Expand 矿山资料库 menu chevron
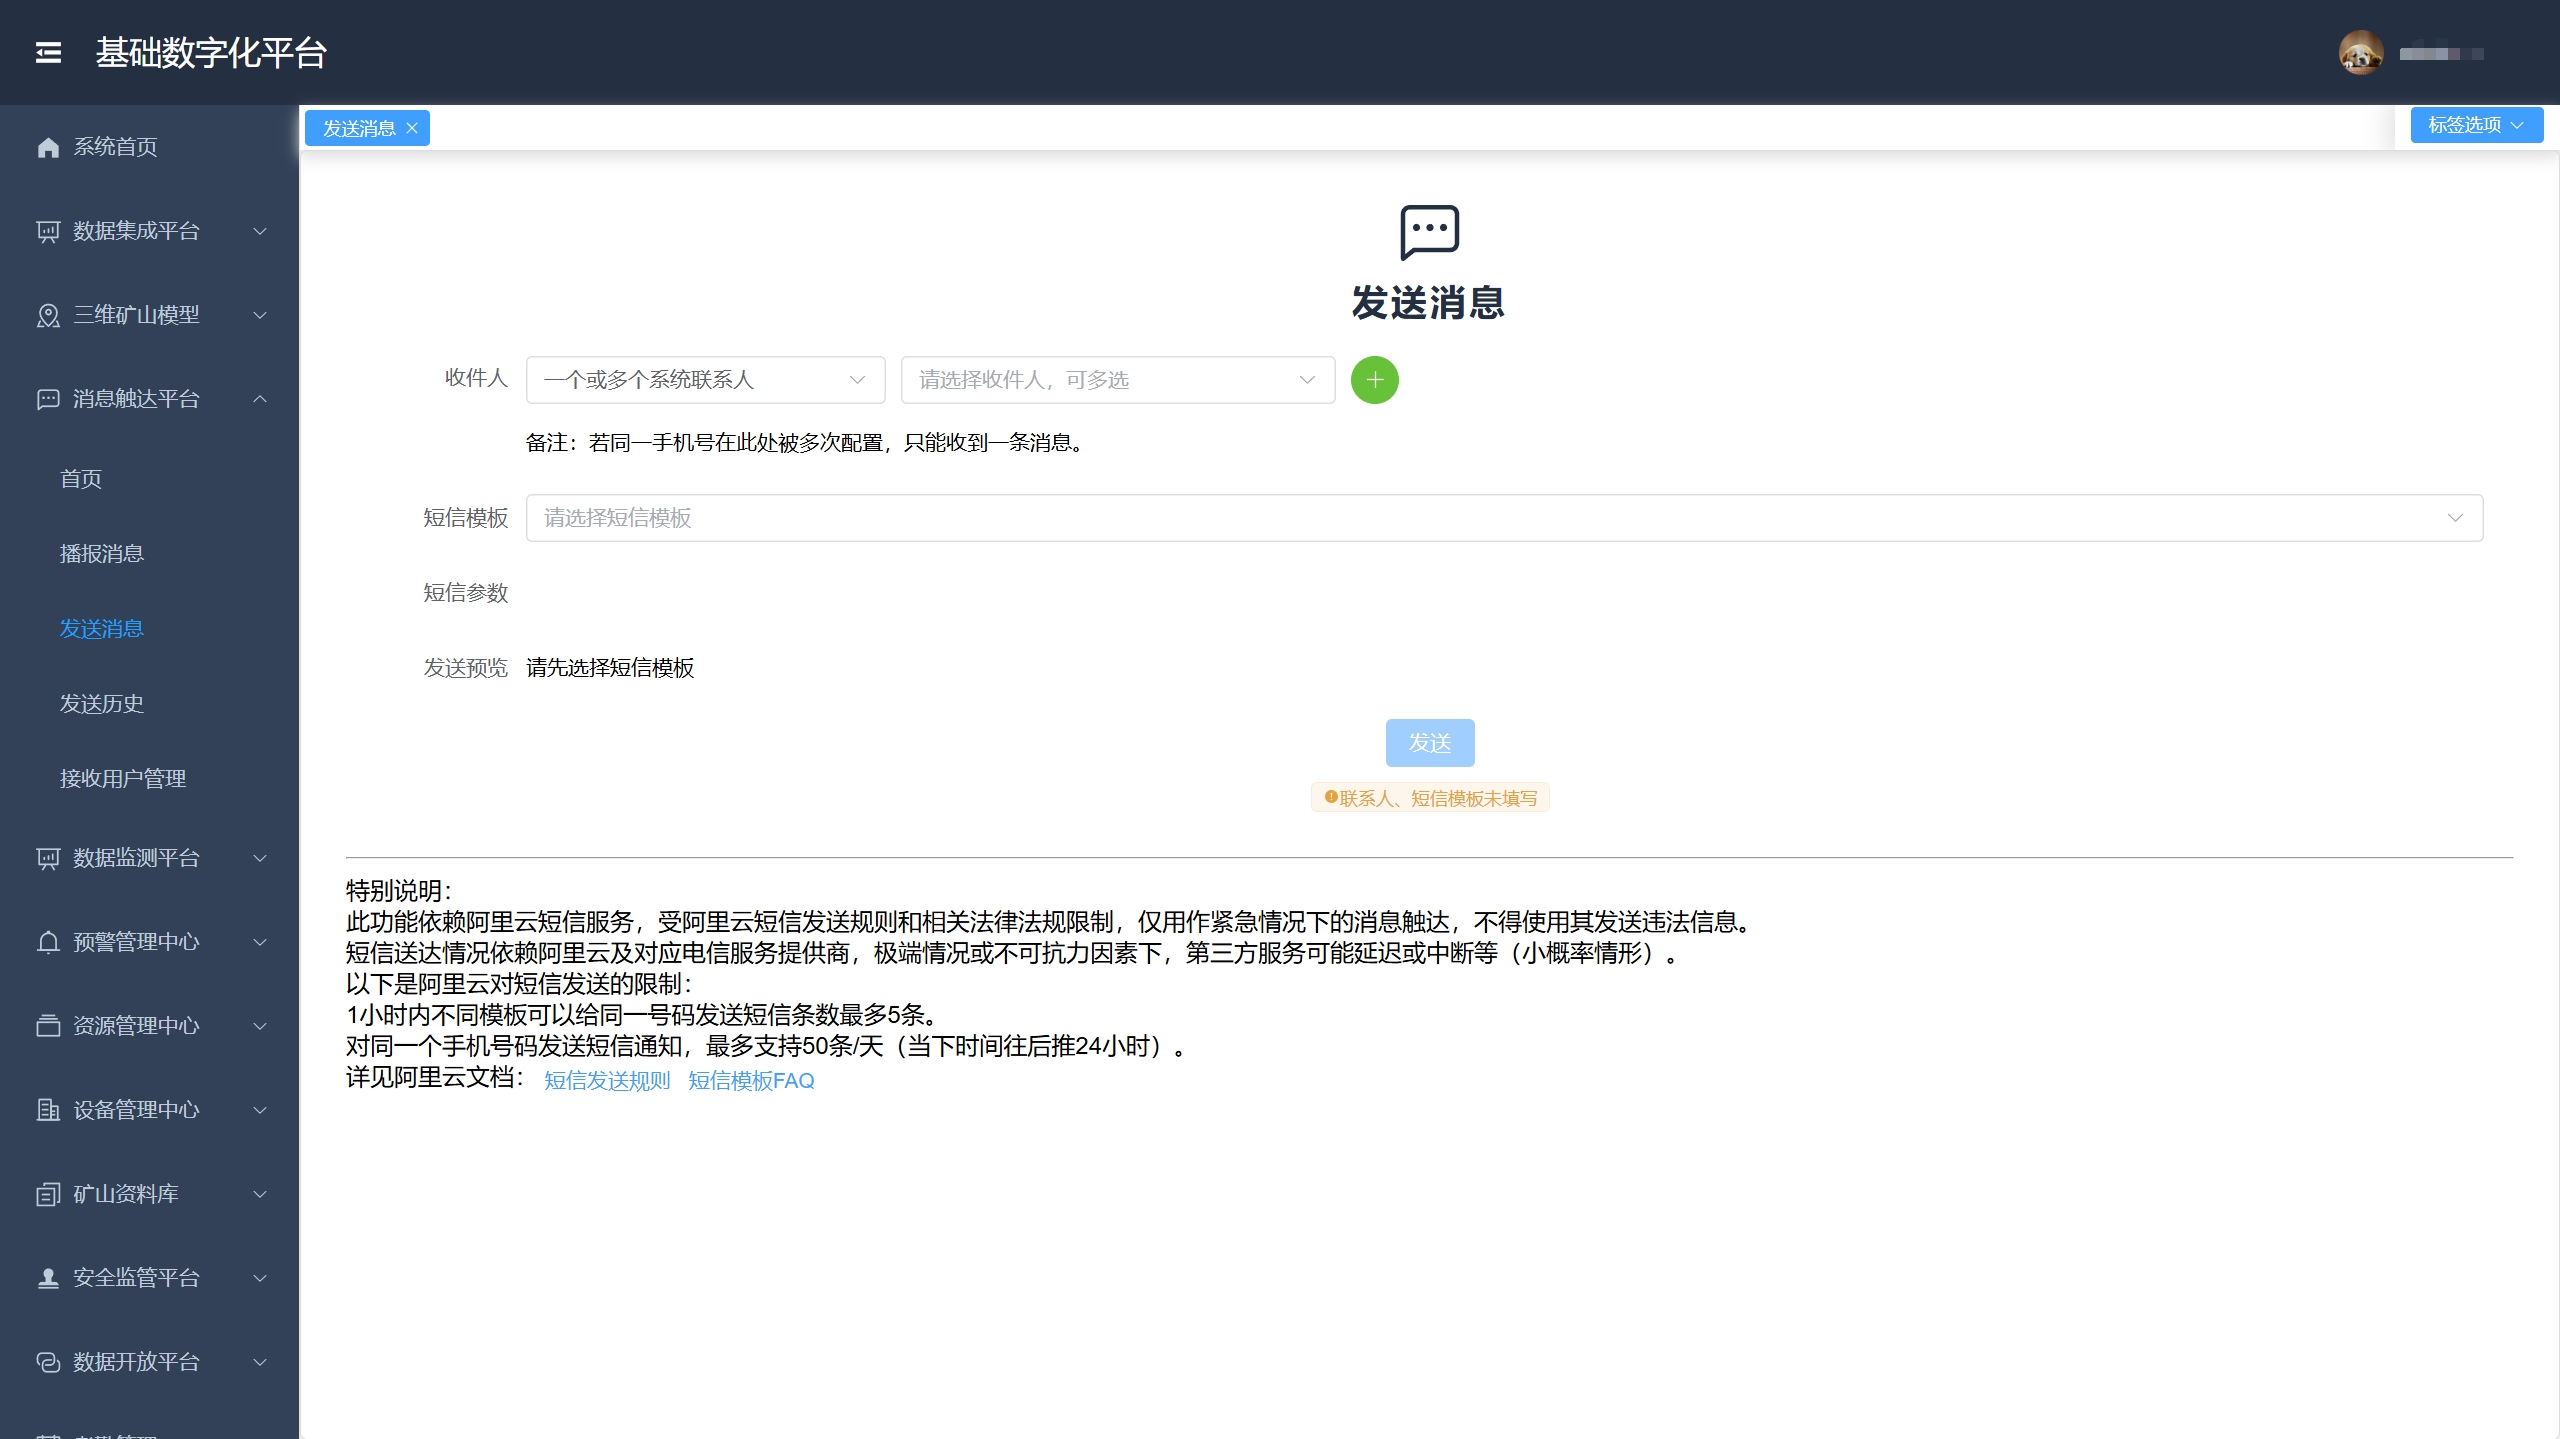Screen dimensions: 2560x1439 [x=260, y=1194]
